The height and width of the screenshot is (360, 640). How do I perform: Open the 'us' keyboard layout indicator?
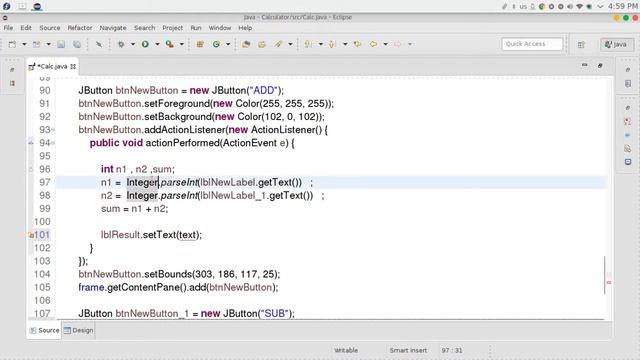click(x=523, y=7)
